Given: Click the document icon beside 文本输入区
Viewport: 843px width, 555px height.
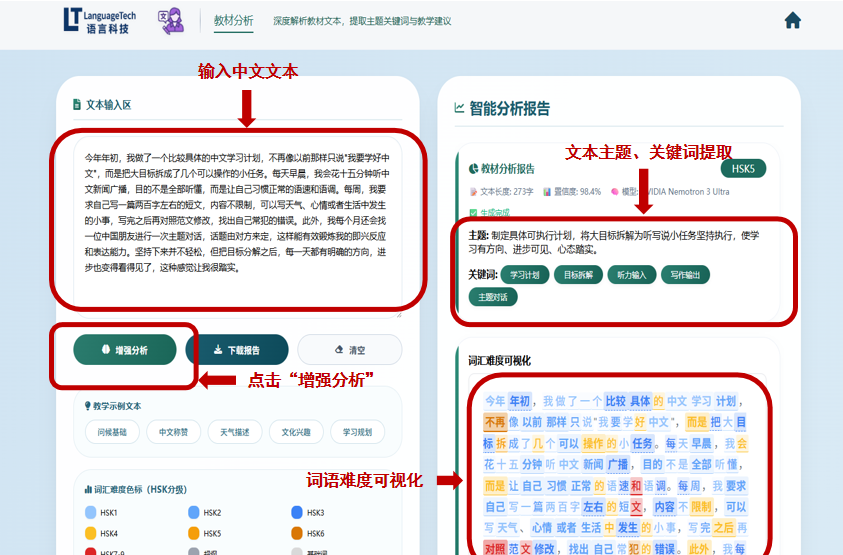Looking at the screenshot, I should (x=77, y=105).
